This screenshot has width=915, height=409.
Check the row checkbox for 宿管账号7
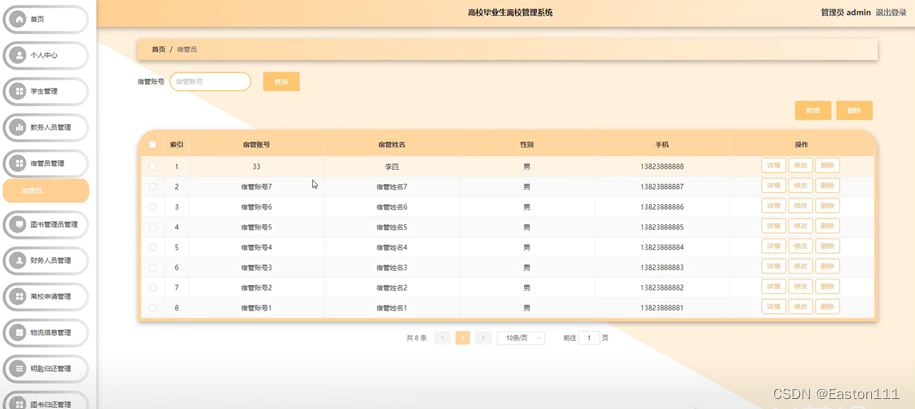click(153, 187)
